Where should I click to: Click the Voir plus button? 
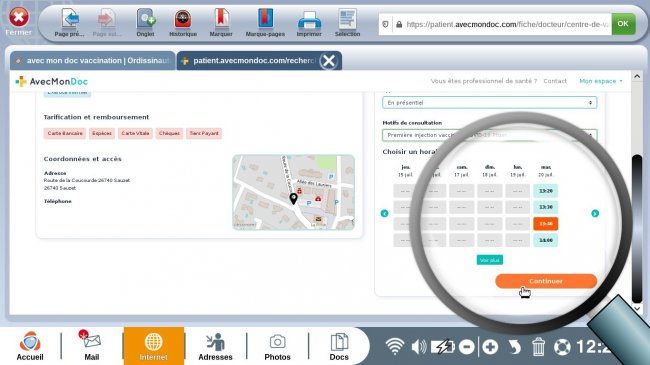tap(490, 260)
